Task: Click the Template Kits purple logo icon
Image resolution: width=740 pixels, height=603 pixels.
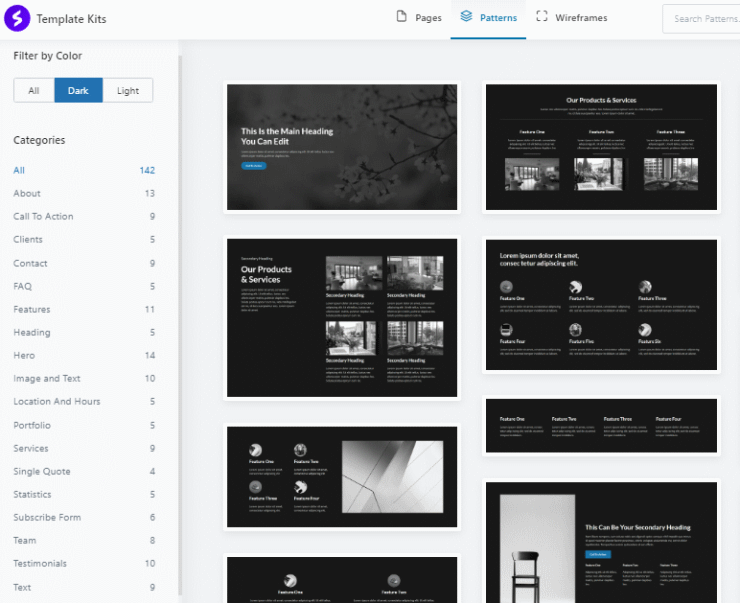Action: tap(17, 18)
